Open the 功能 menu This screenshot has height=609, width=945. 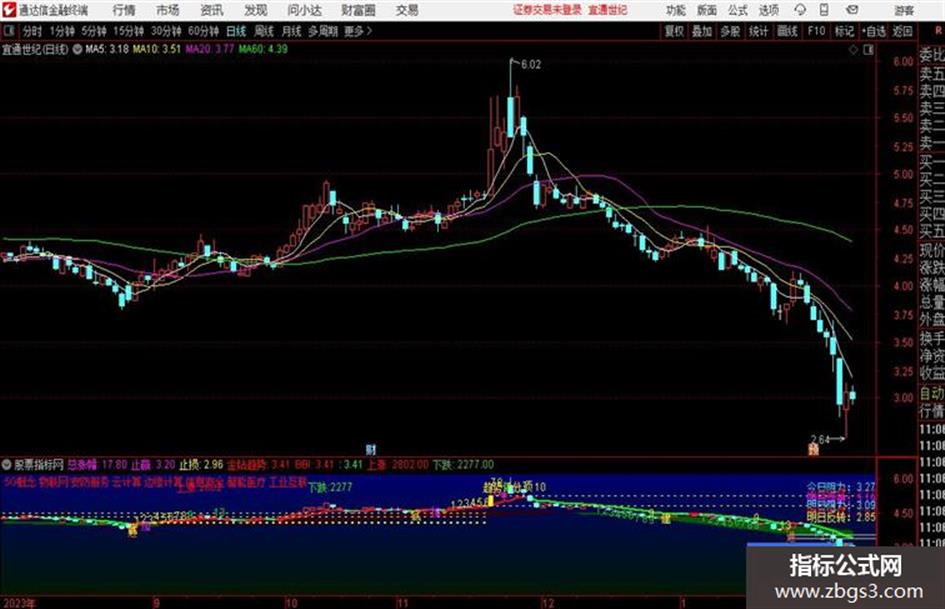click(x=675, y=10)
